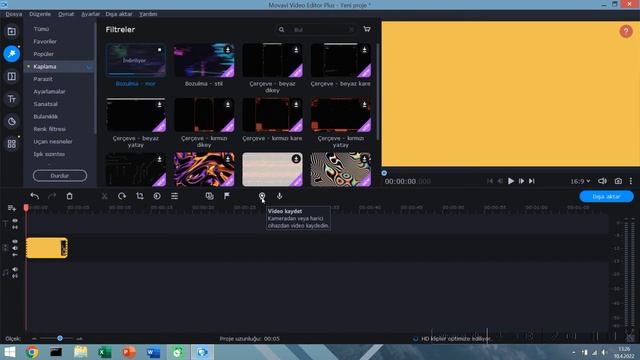Step one frame forward in preview
The width and height of the screenshot is (640, 360).
click(x=521, y=181)
